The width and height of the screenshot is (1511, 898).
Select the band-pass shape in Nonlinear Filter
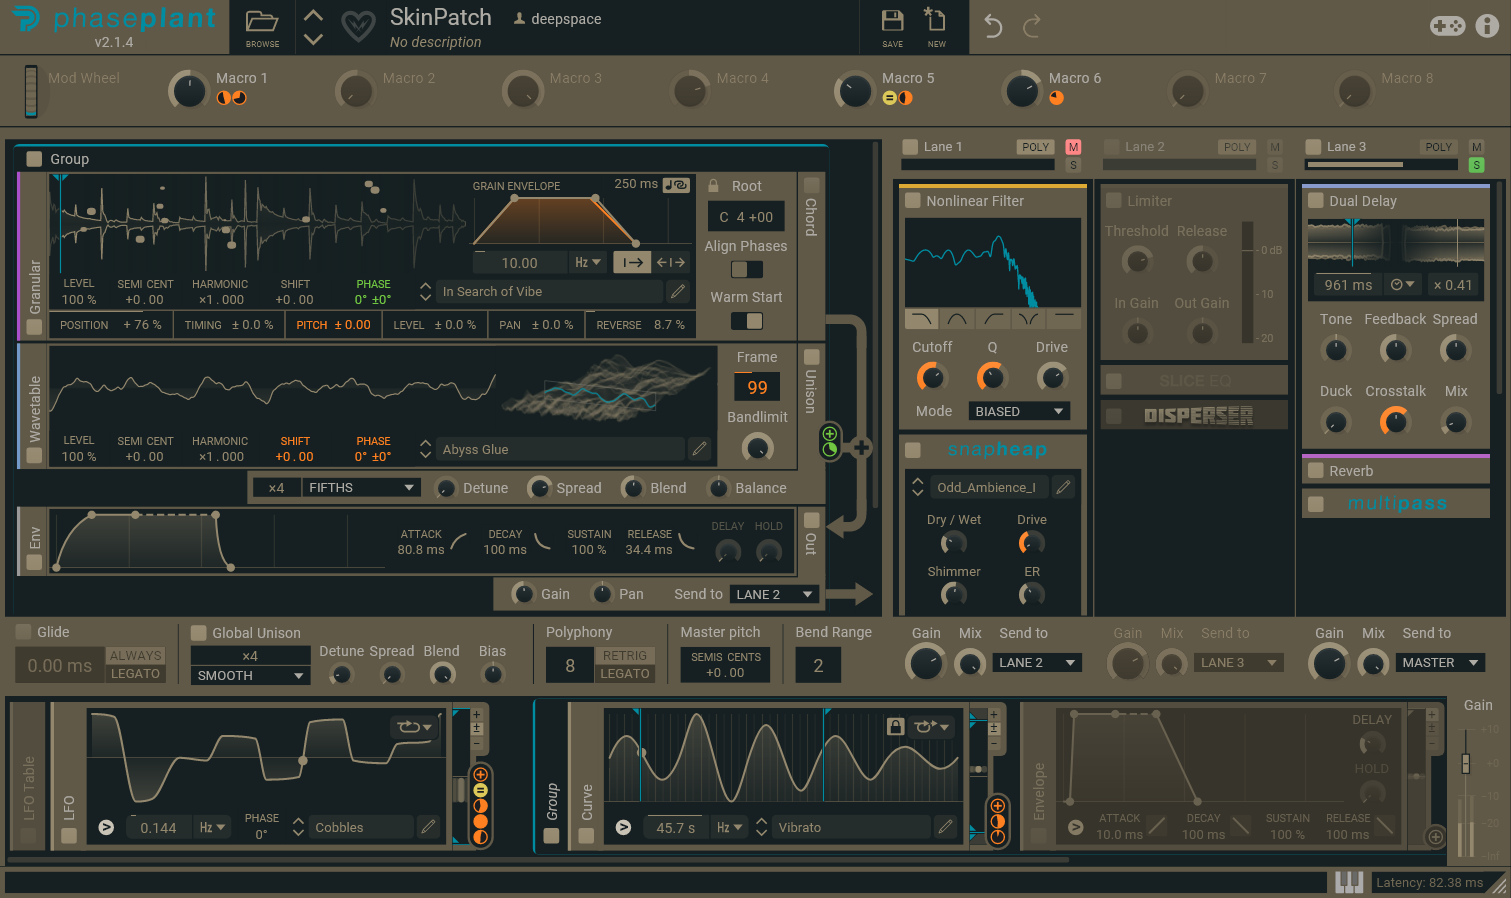click(x=957, y=319)
